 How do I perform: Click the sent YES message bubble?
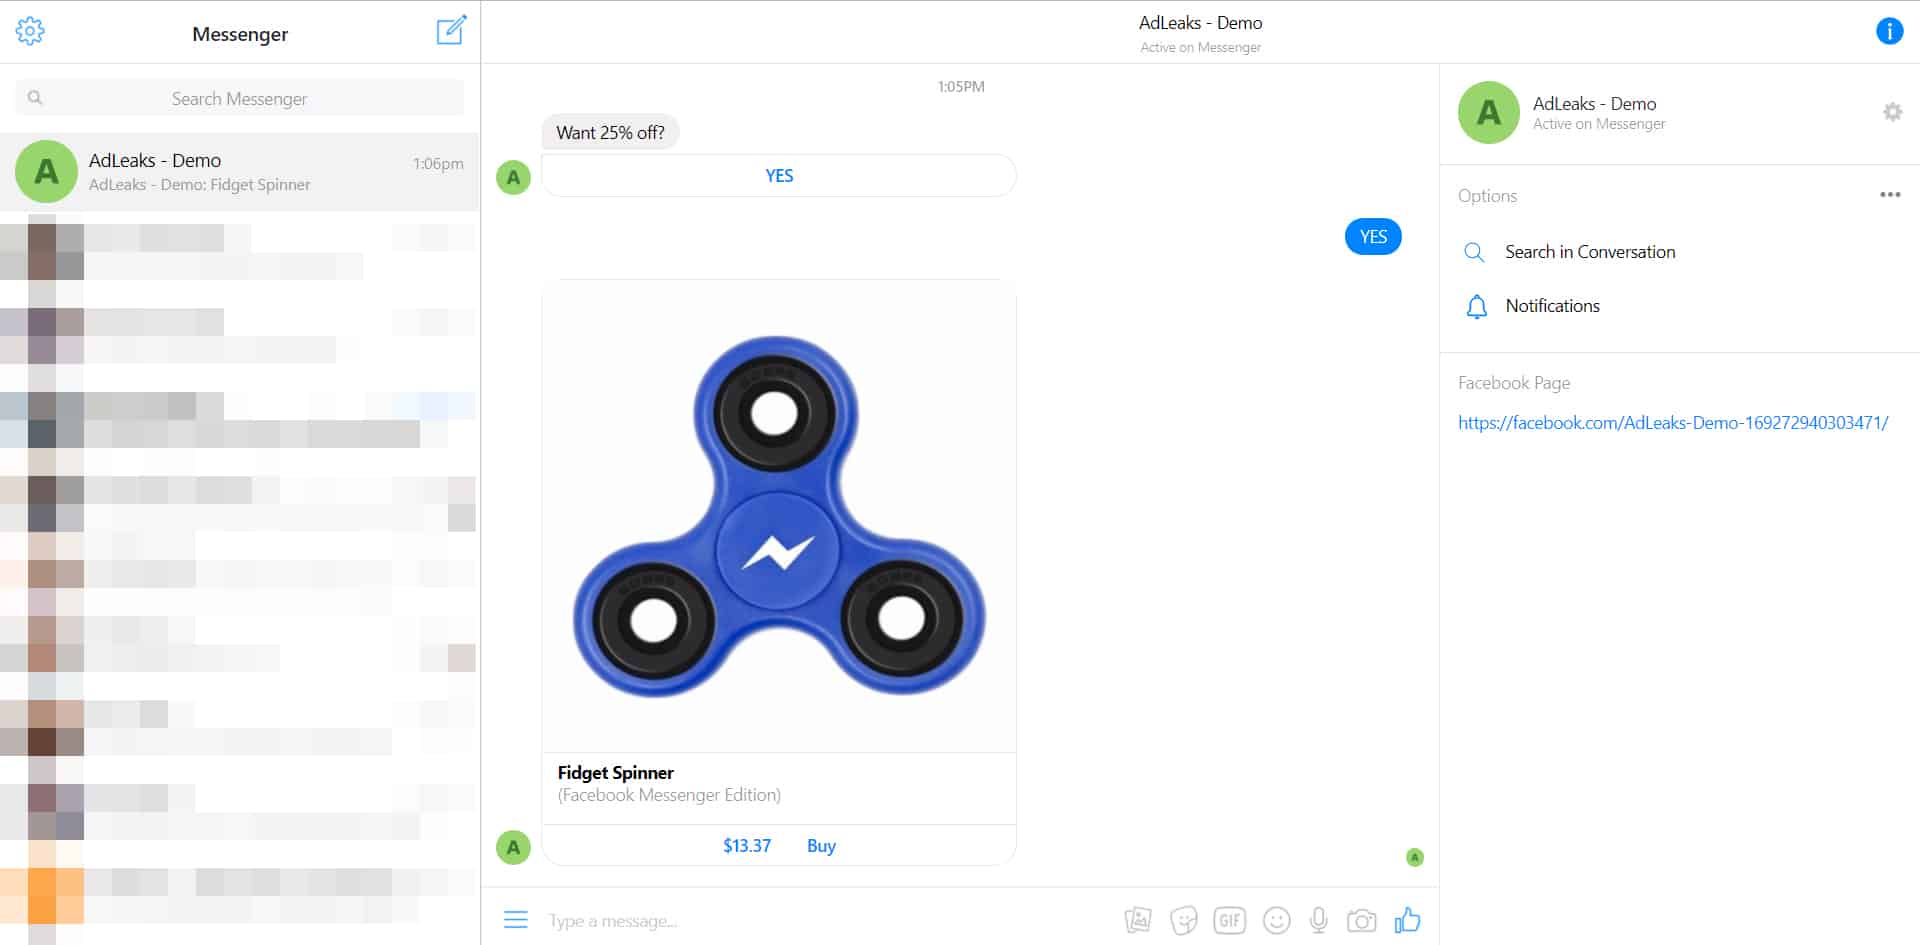click(1373, 237)
